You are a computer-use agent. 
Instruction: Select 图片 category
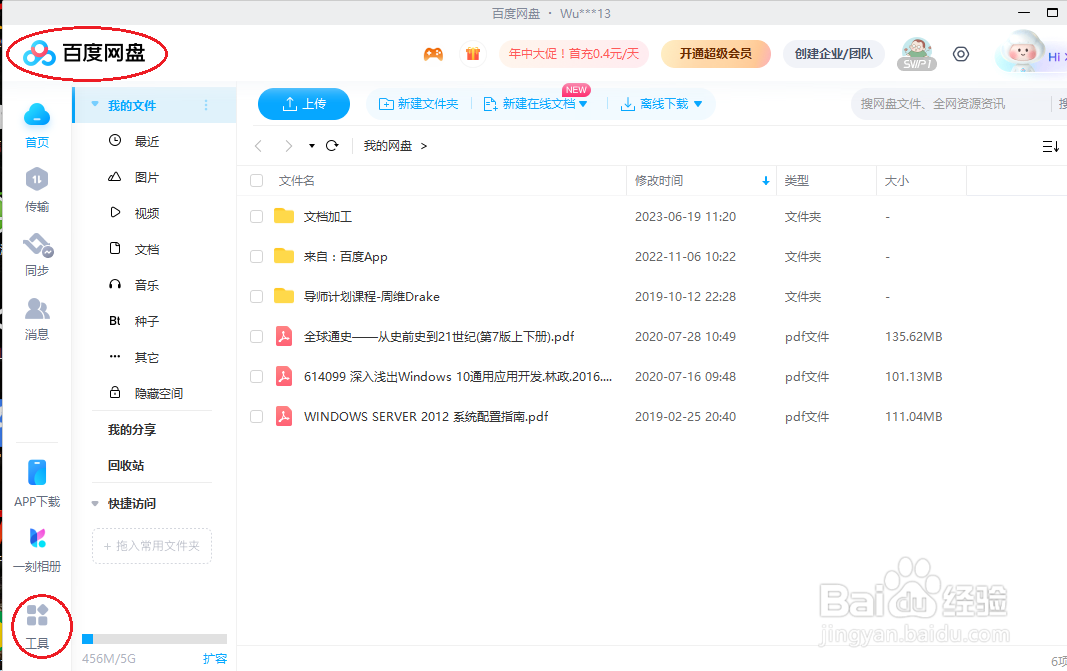click(x=147, y=177)
